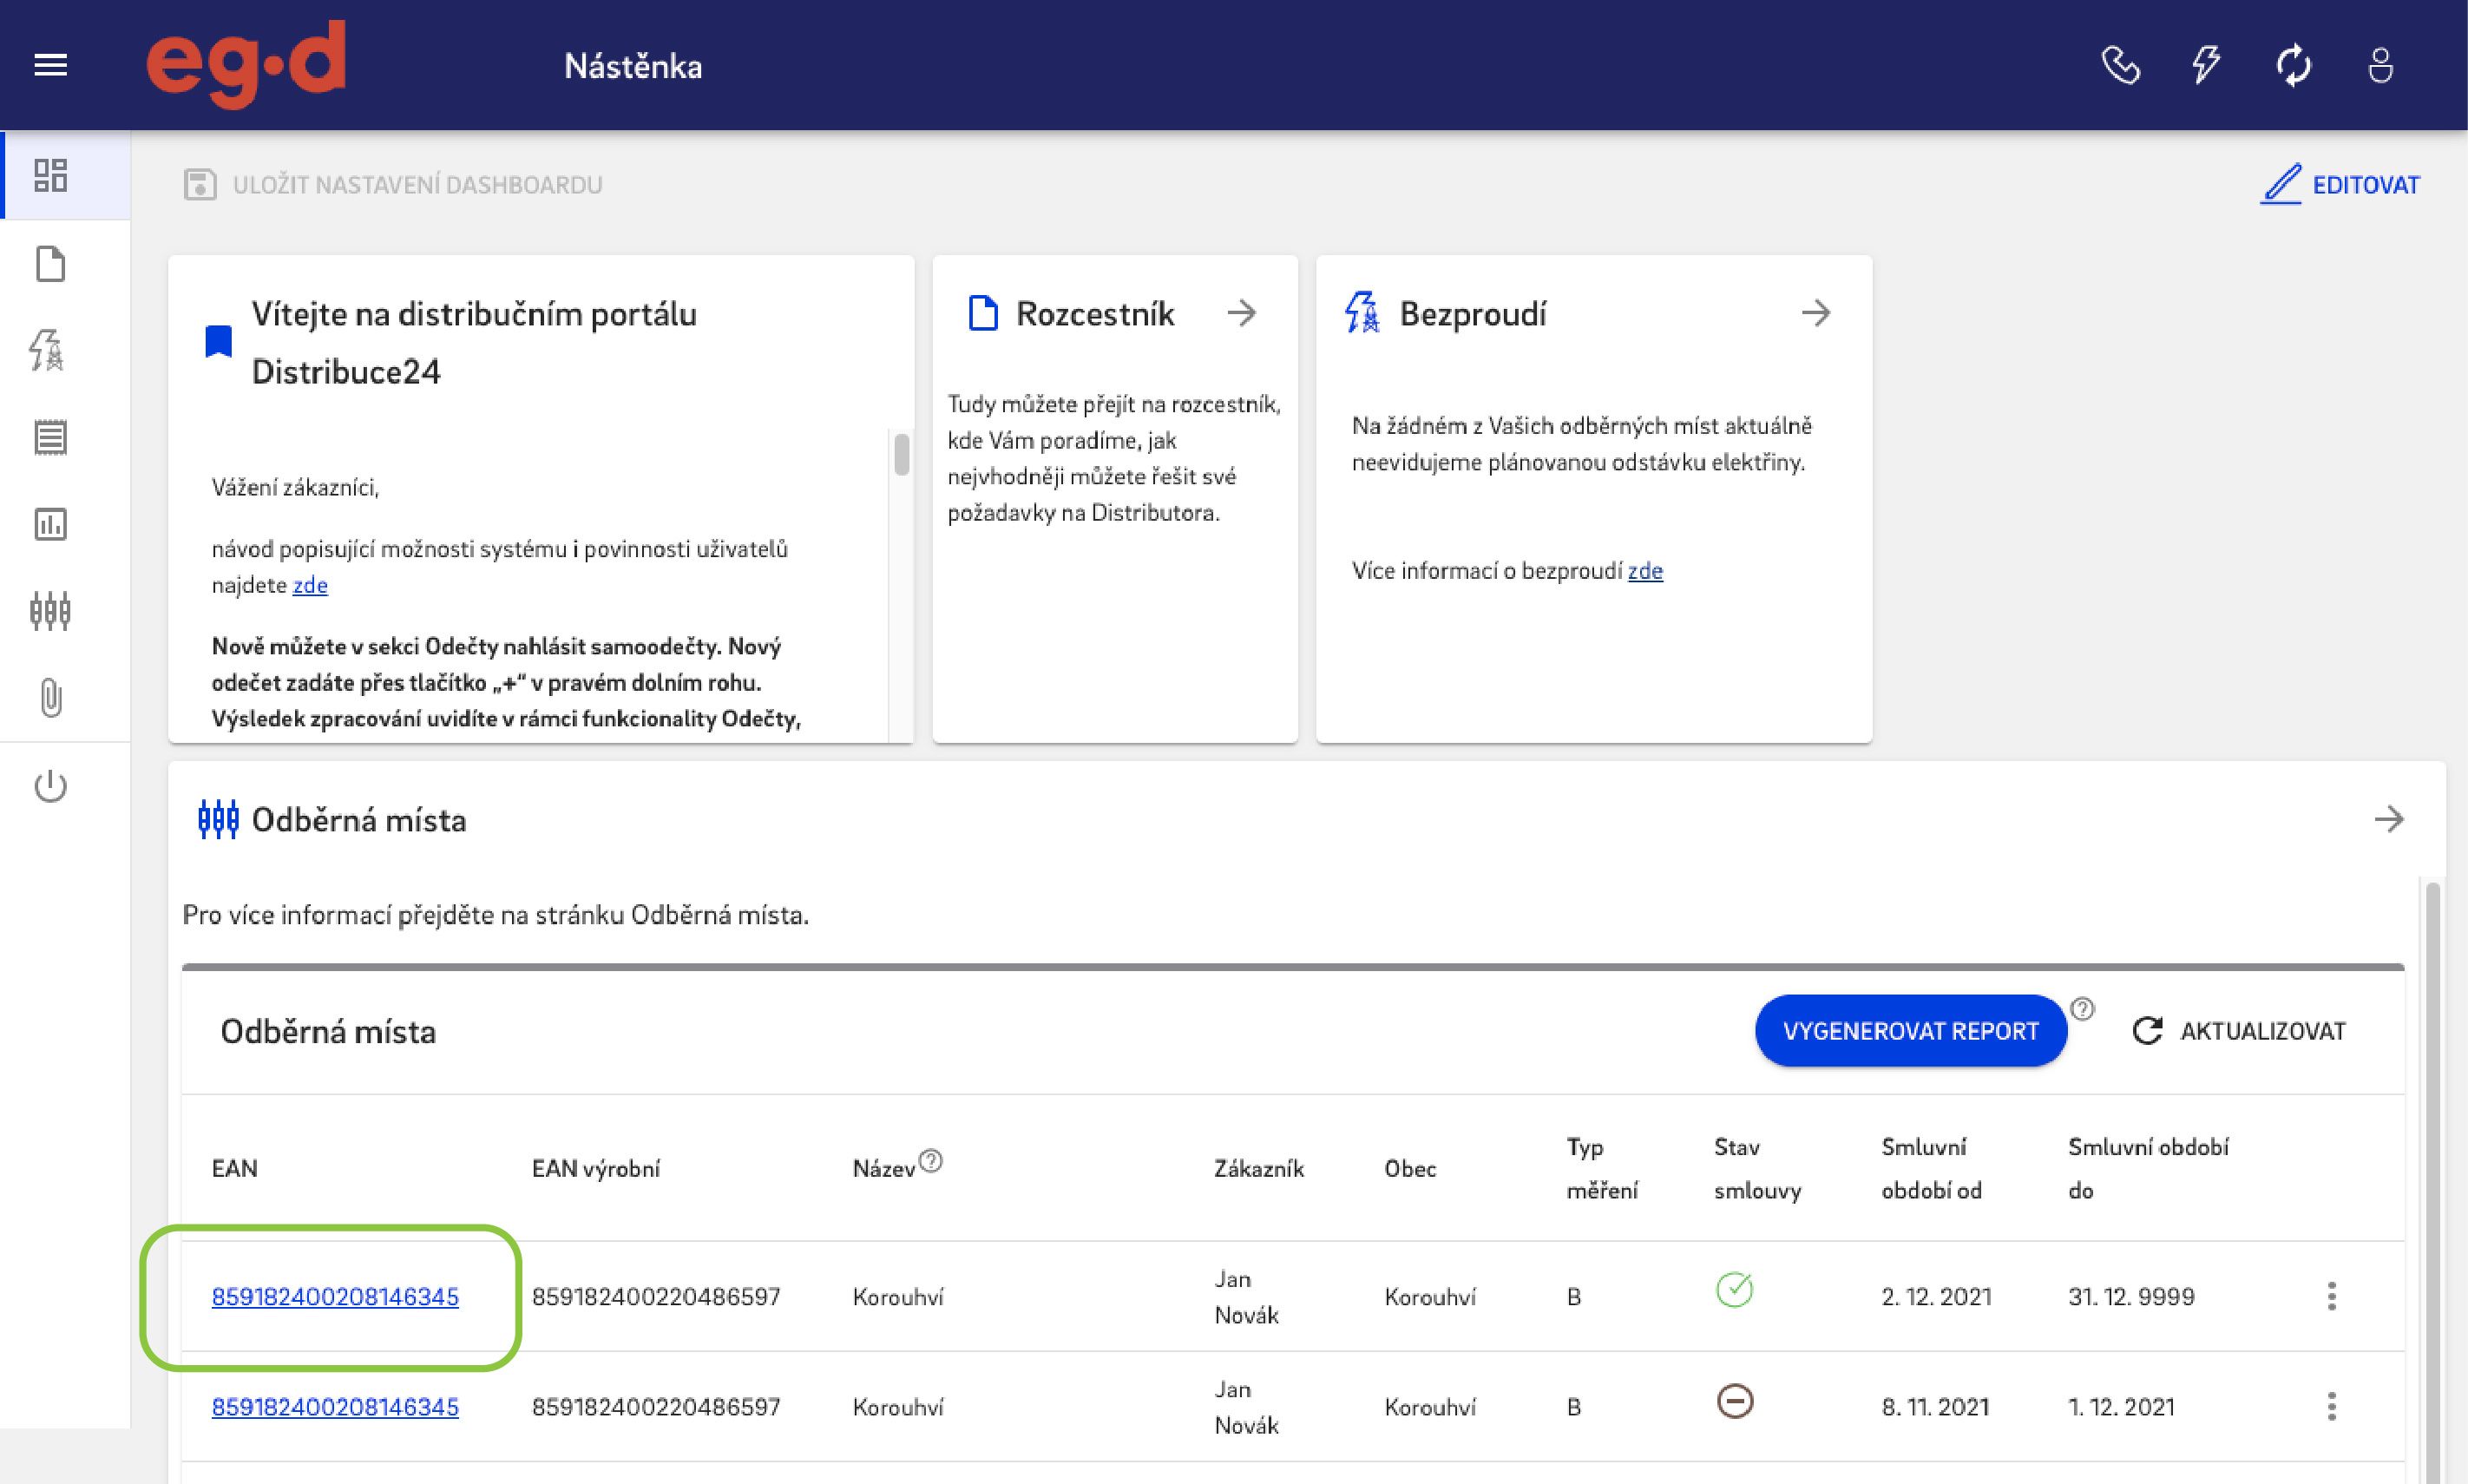The height and width of the screenshot is (1484, 2468).
Task: Click date cell 31. 12. 9999
Action: (x=2131, y=1297)
